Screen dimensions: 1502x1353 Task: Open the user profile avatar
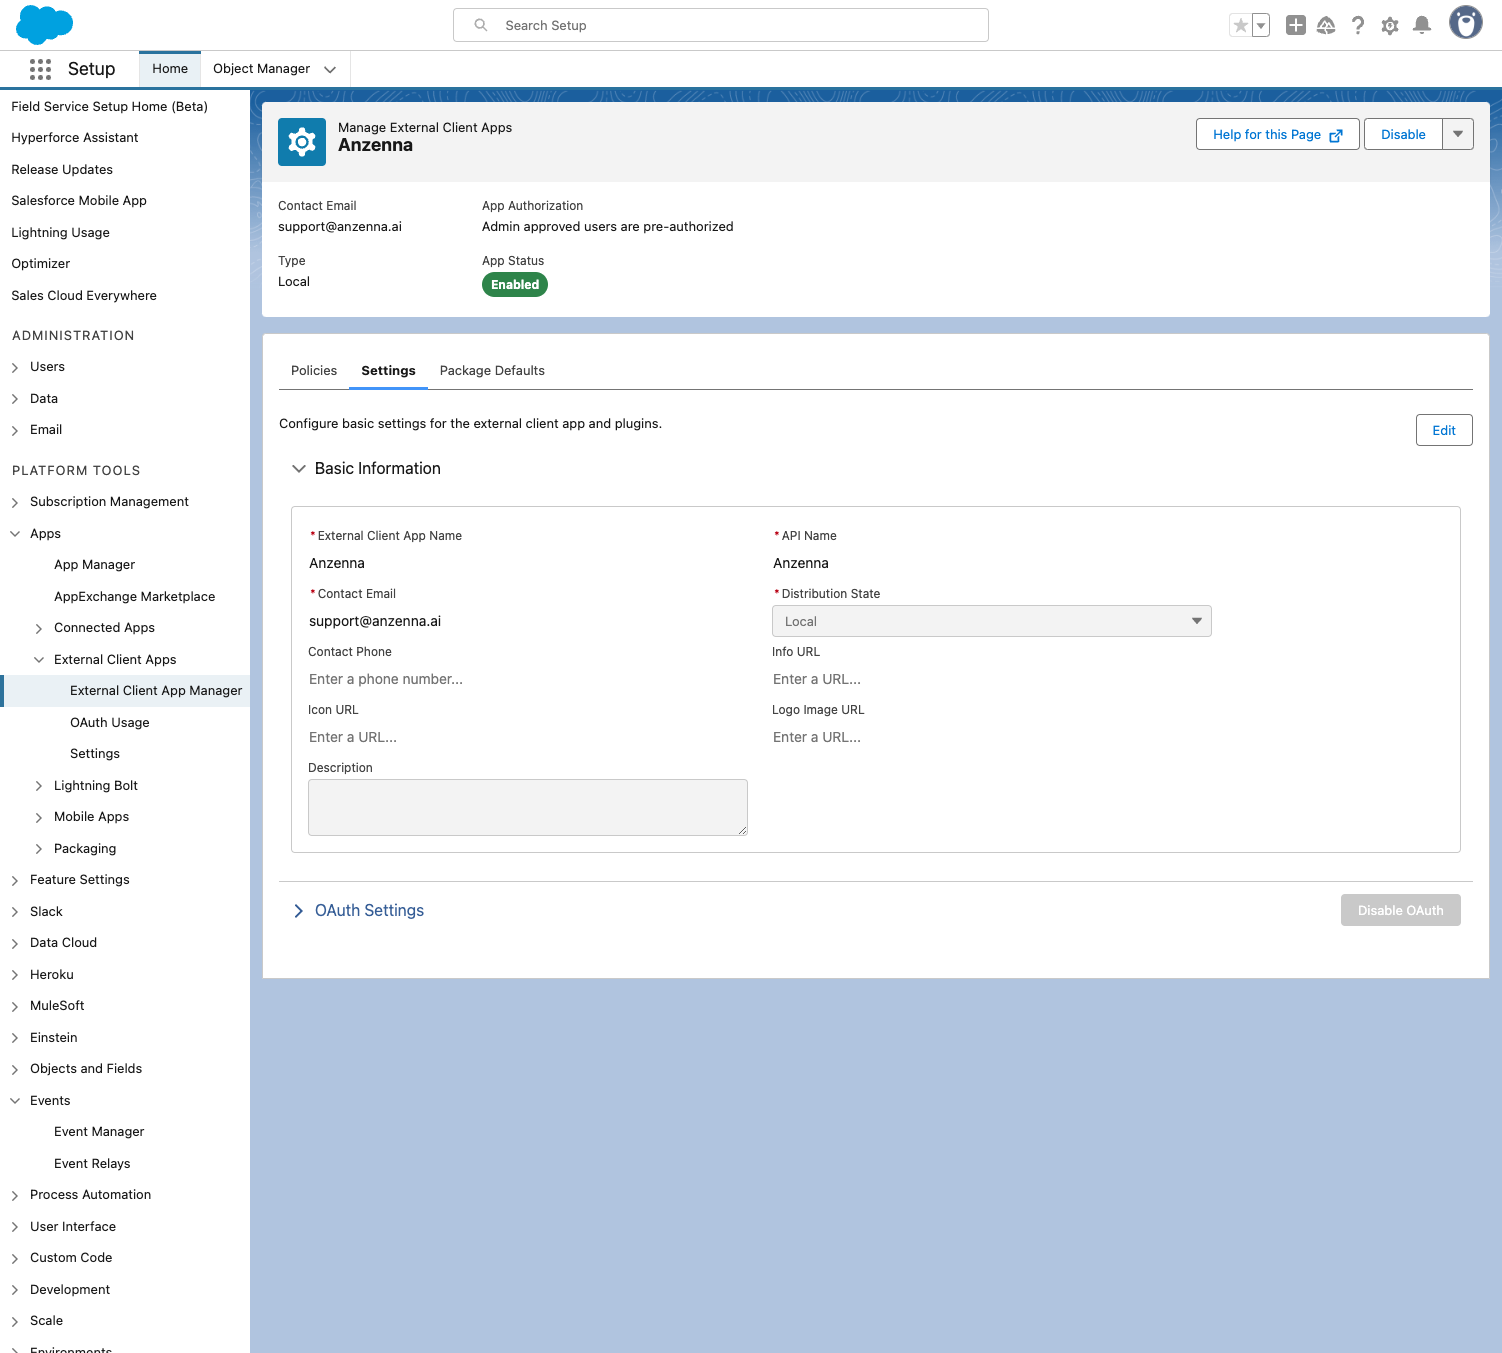[x=1465, y=24]
